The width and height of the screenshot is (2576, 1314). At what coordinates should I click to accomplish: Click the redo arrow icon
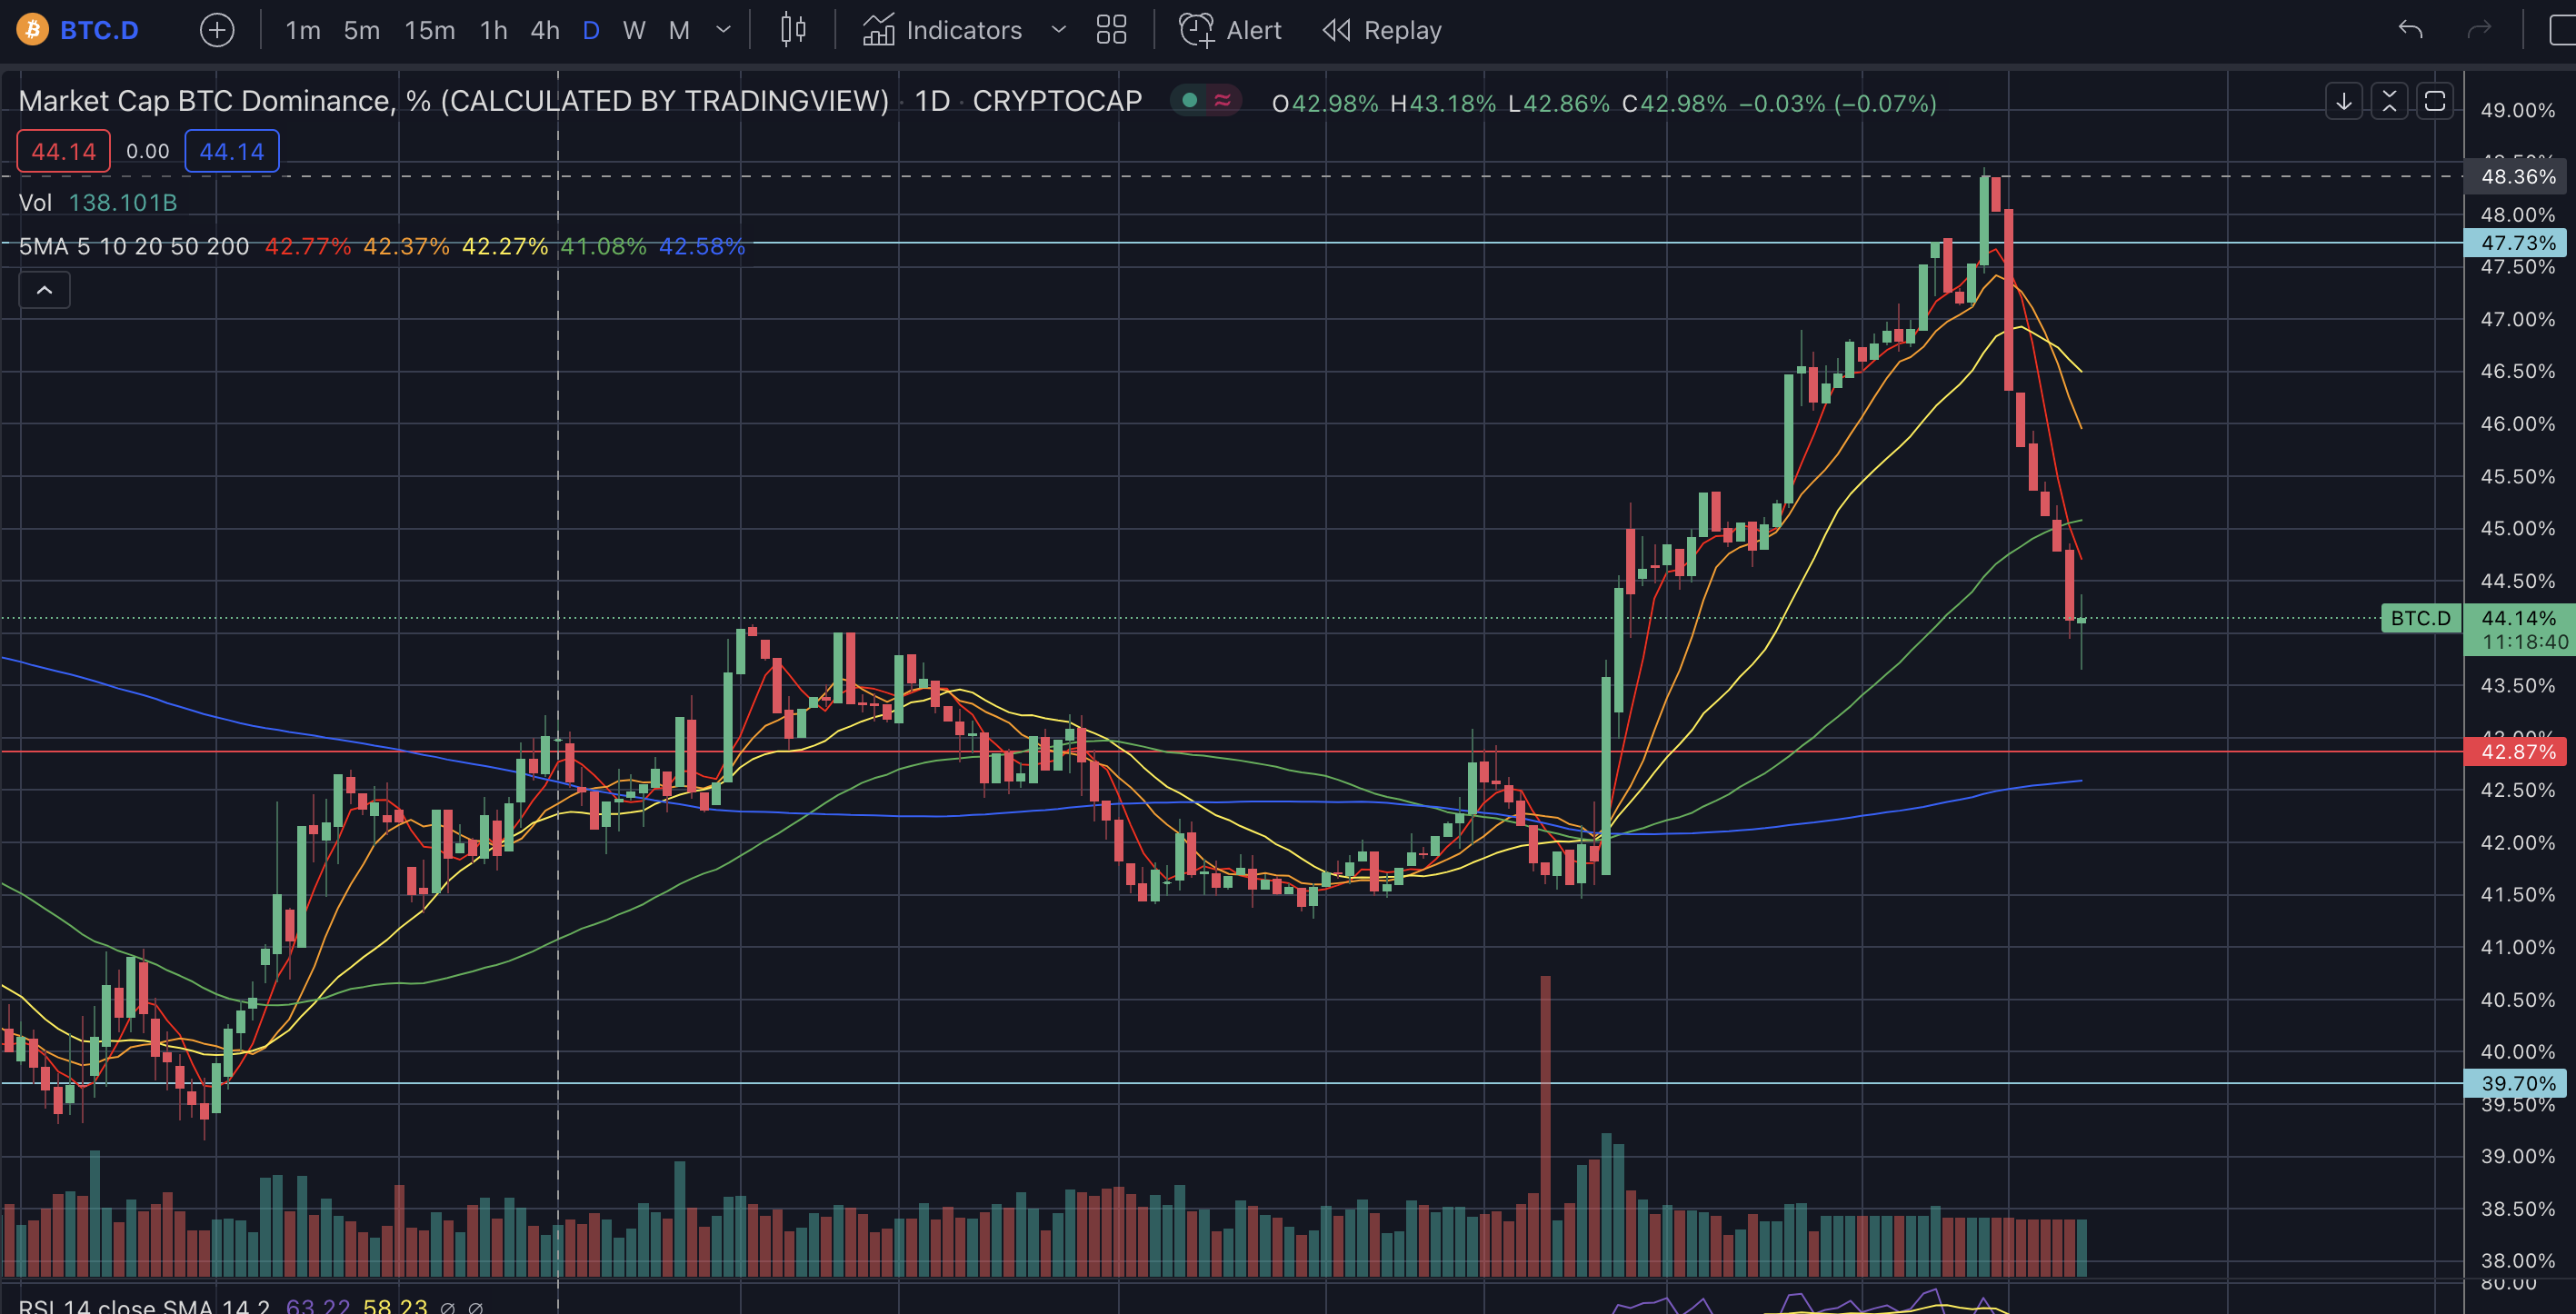point(2478,30)
